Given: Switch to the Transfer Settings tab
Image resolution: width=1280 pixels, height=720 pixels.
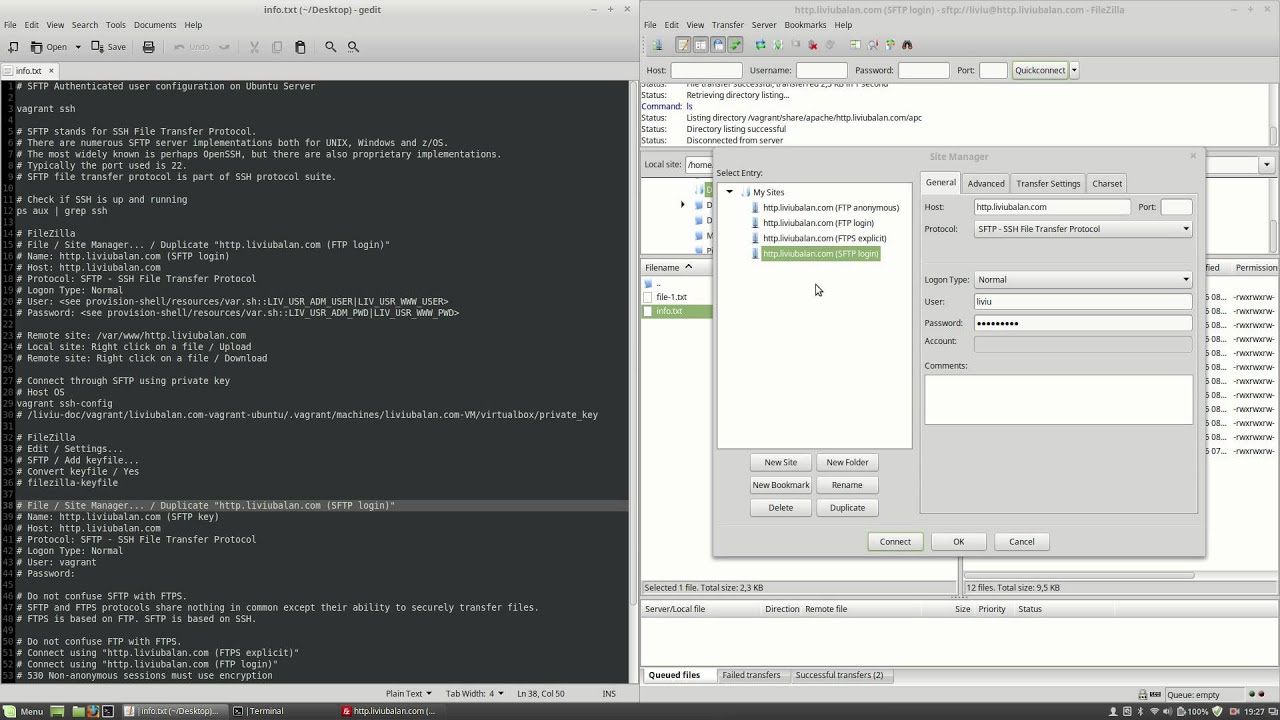Looking at the screenshot, I should coord(1048,183).
